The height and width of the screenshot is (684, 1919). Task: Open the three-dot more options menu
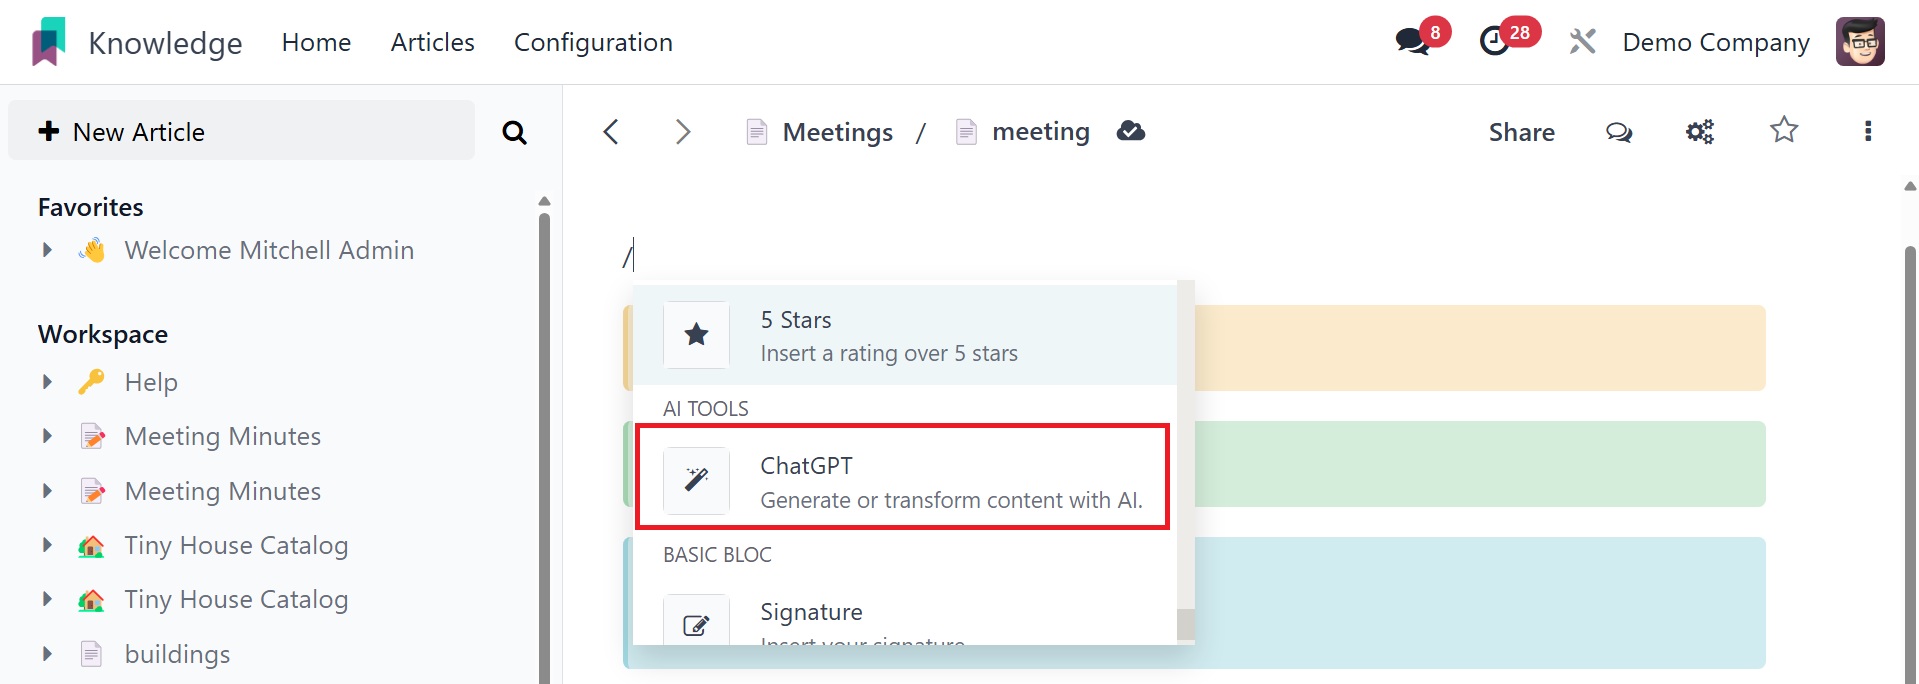coord(1868,132)
